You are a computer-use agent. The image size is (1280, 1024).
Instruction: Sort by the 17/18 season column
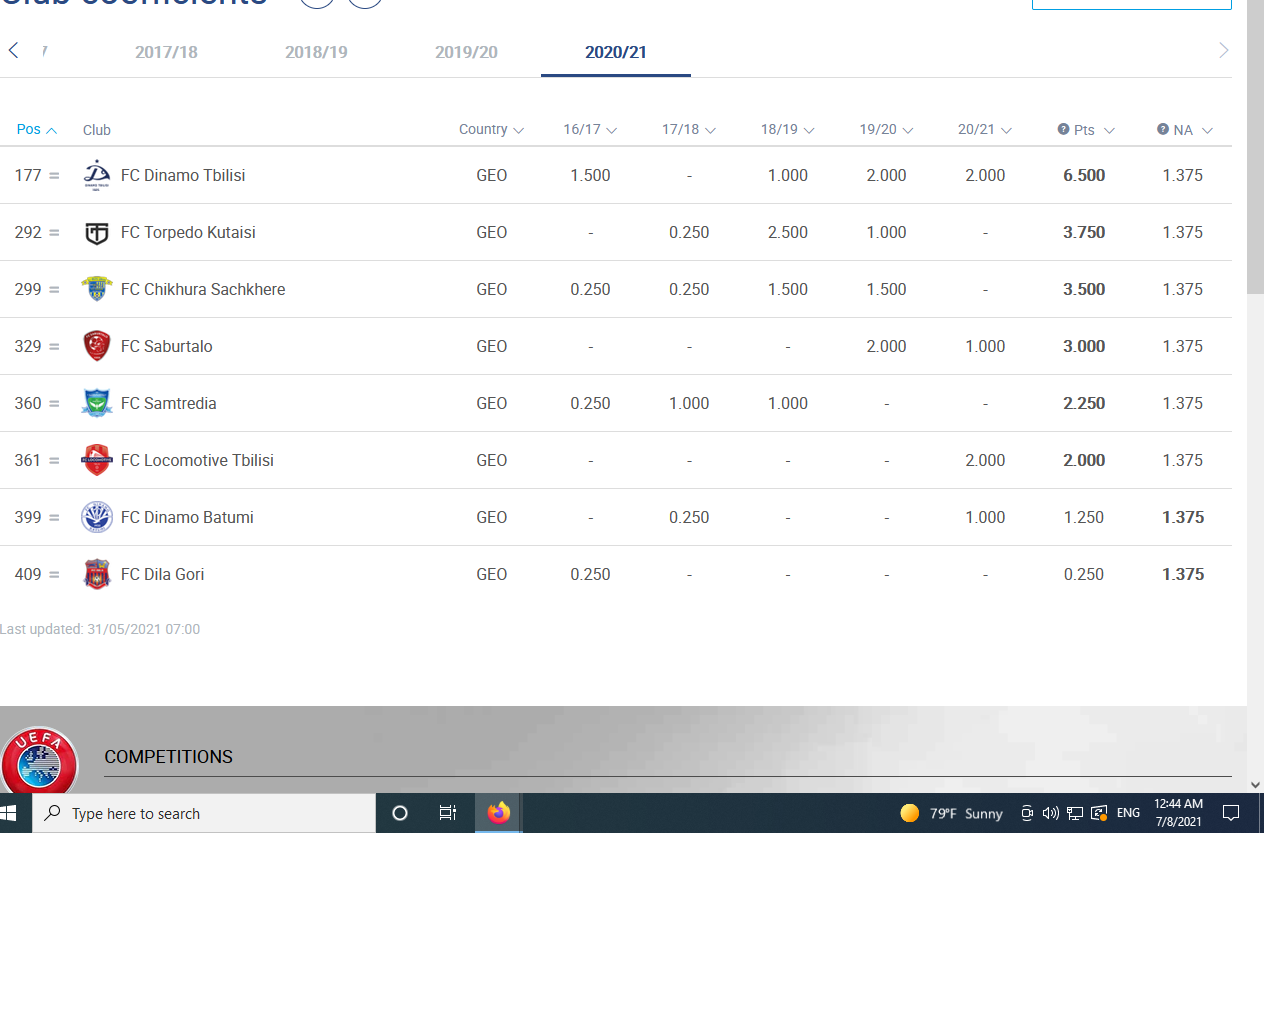pyautogui.click(x=689, y=129)
